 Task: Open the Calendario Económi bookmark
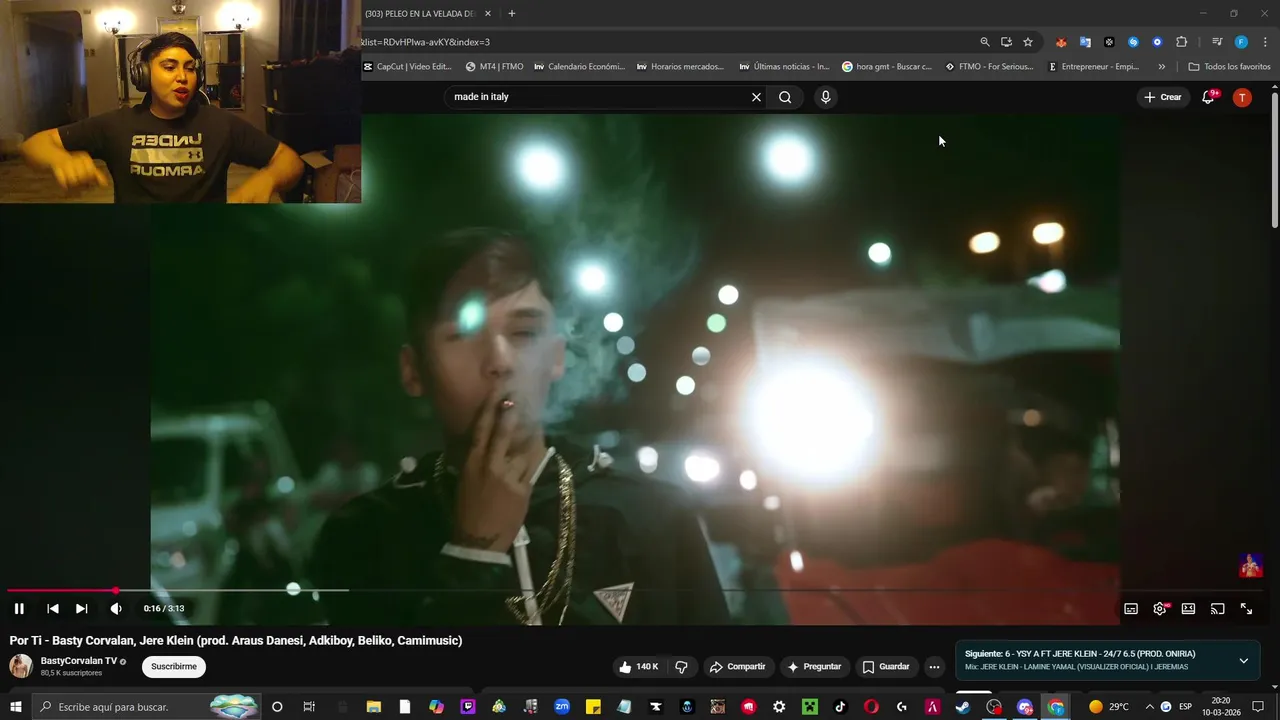coord(580,67)
